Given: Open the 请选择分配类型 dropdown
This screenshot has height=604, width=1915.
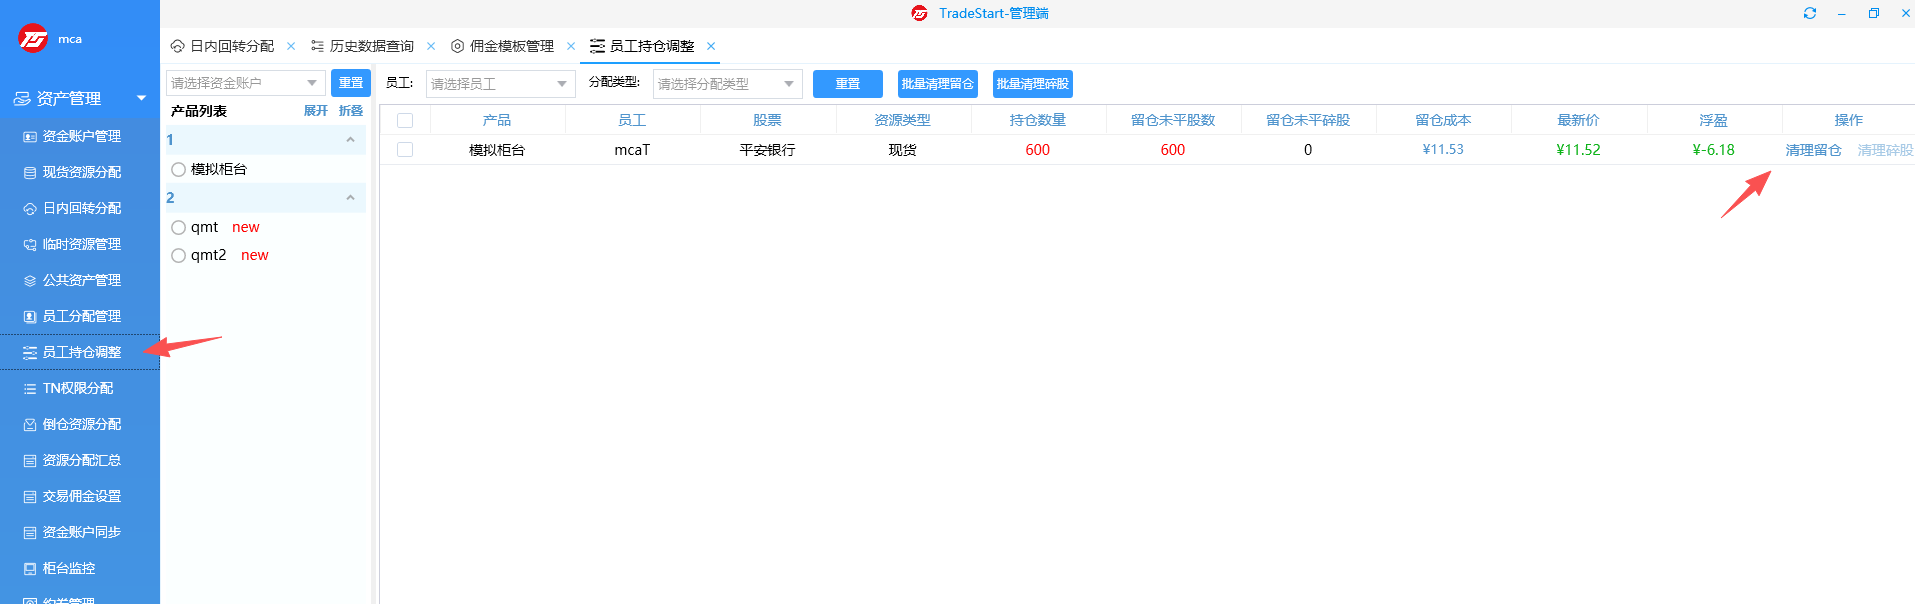Looking at the screenshot, I should (x=728, y=84).
